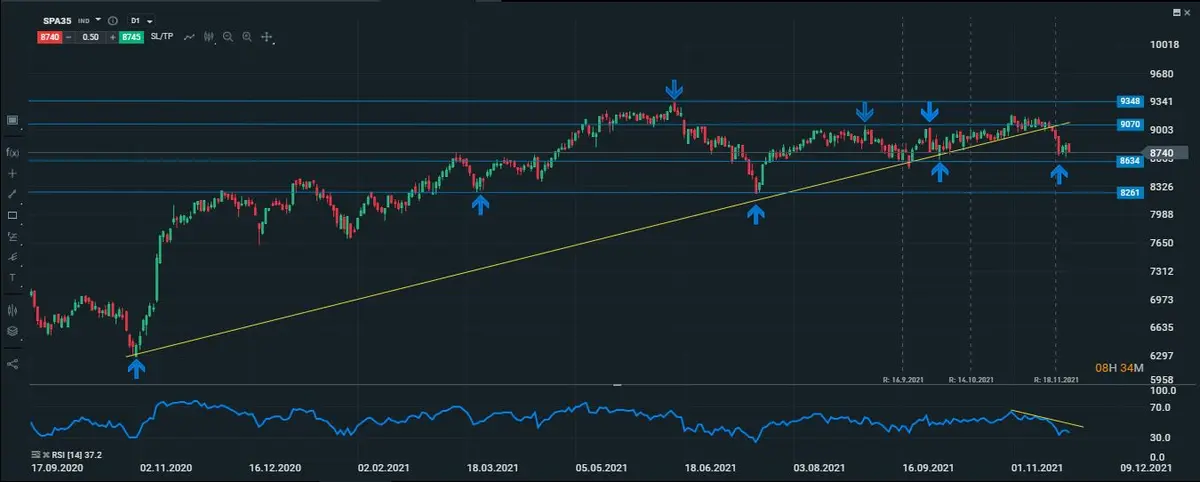Zoom in the chart with magnifier

[x=247, y=37]
